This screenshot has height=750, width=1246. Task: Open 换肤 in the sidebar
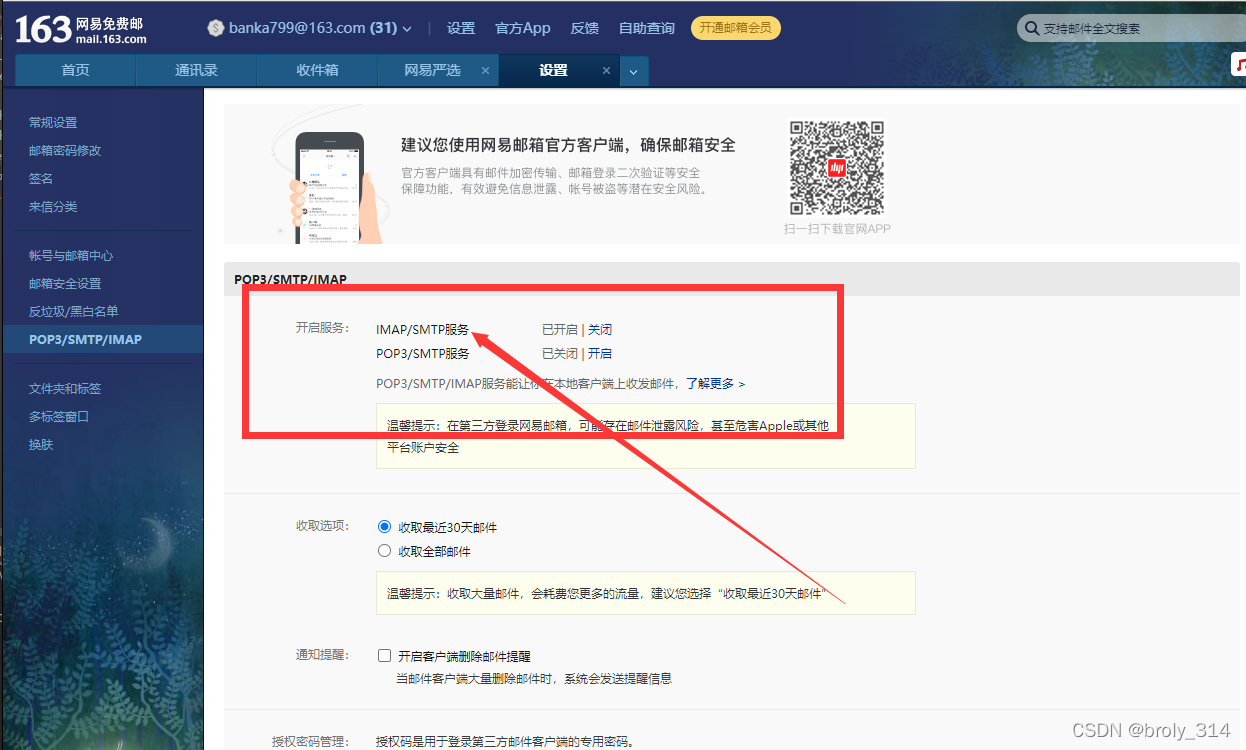pos(41,444)
